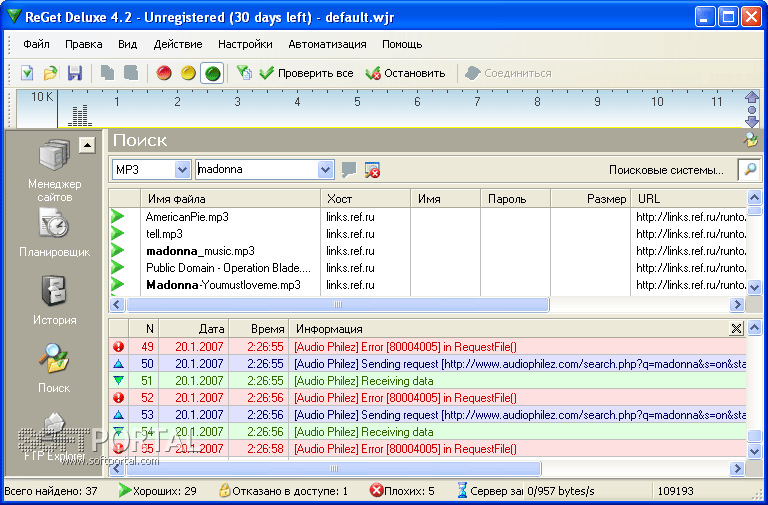Click Размер column header
Viewport: 768px width, 505px height.
pyautogui.click(x=591, y=199)
